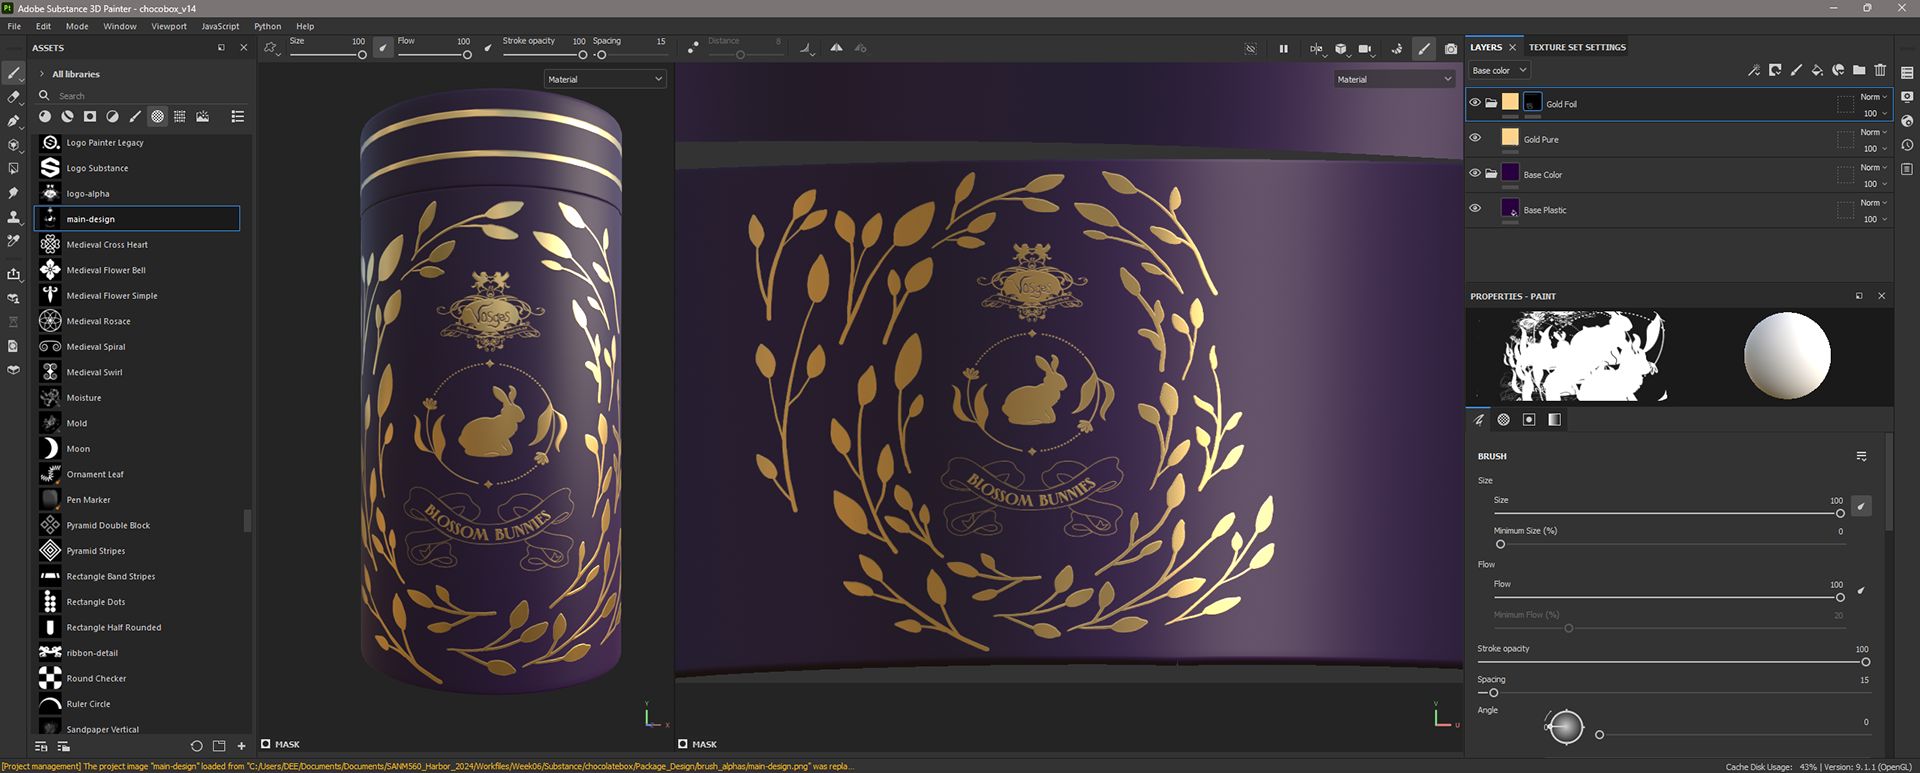Open the Export textures icon in left toolbar
The width and height of the screenshot is (1920, 773).
(x=13, y=274)
